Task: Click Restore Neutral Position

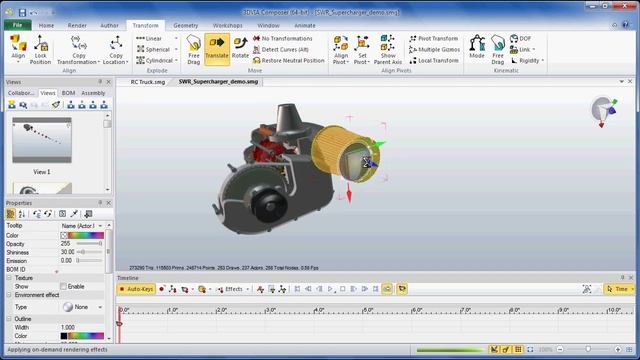Action: 289,60
